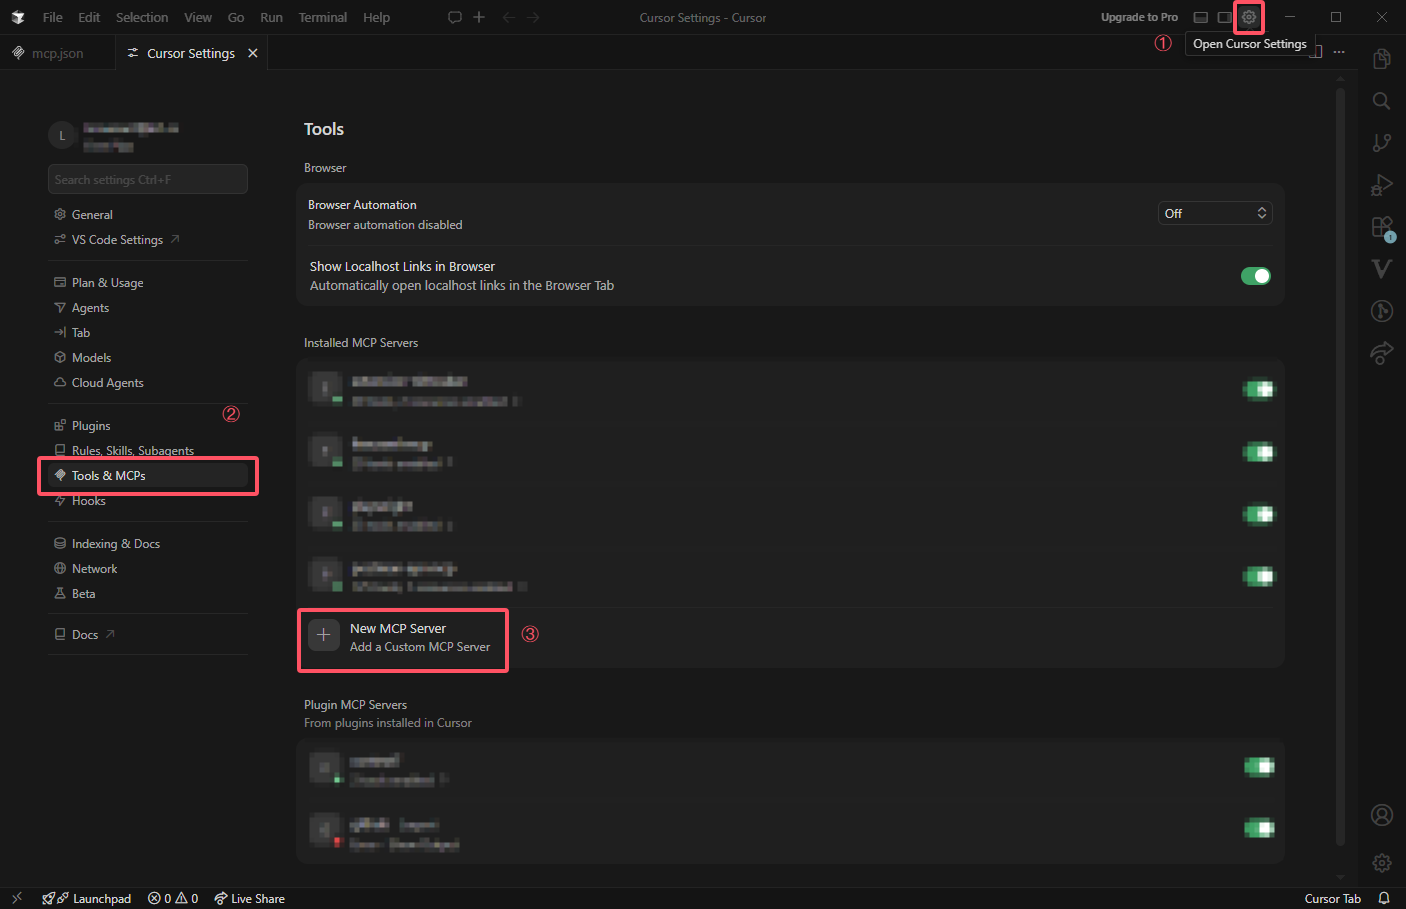Viewport: 1406px width, 909px height.
Task: Go back with the left arrow
Action: (x=508, y=17)
